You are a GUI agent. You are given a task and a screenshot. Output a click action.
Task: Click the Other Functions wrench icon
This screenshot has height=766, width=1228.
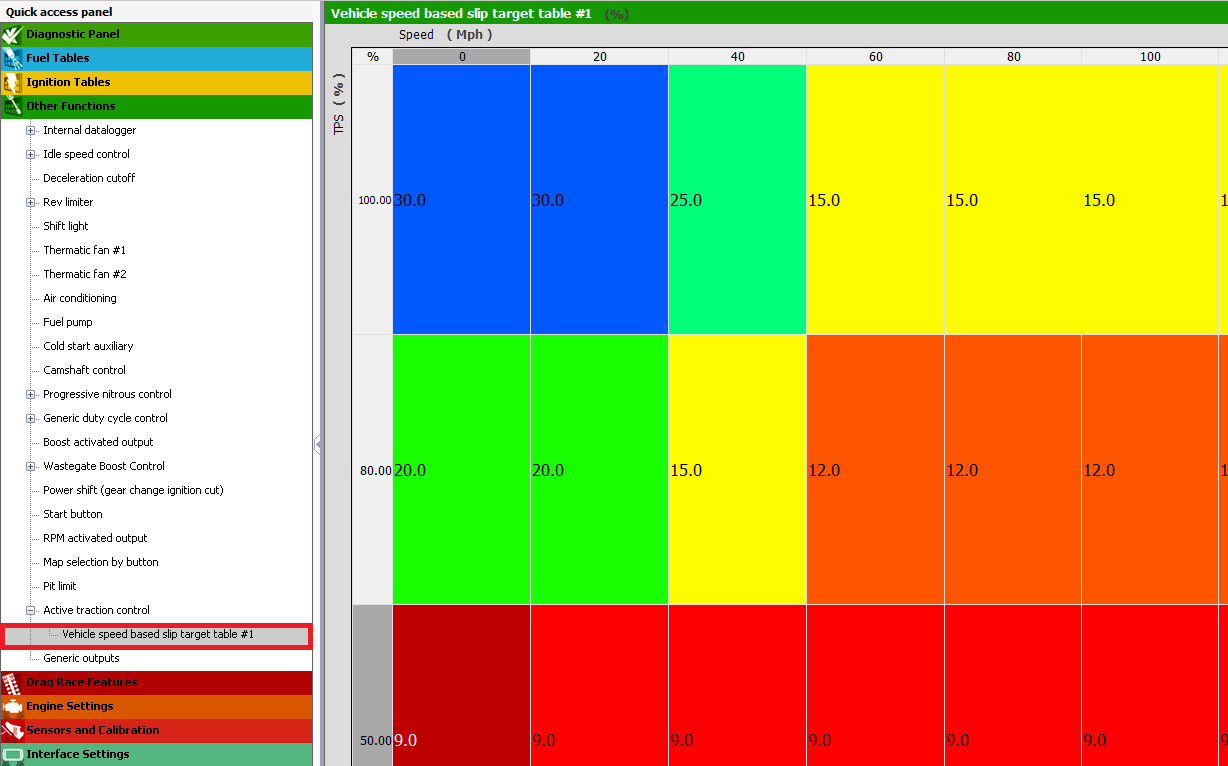[x=12, y=106]
